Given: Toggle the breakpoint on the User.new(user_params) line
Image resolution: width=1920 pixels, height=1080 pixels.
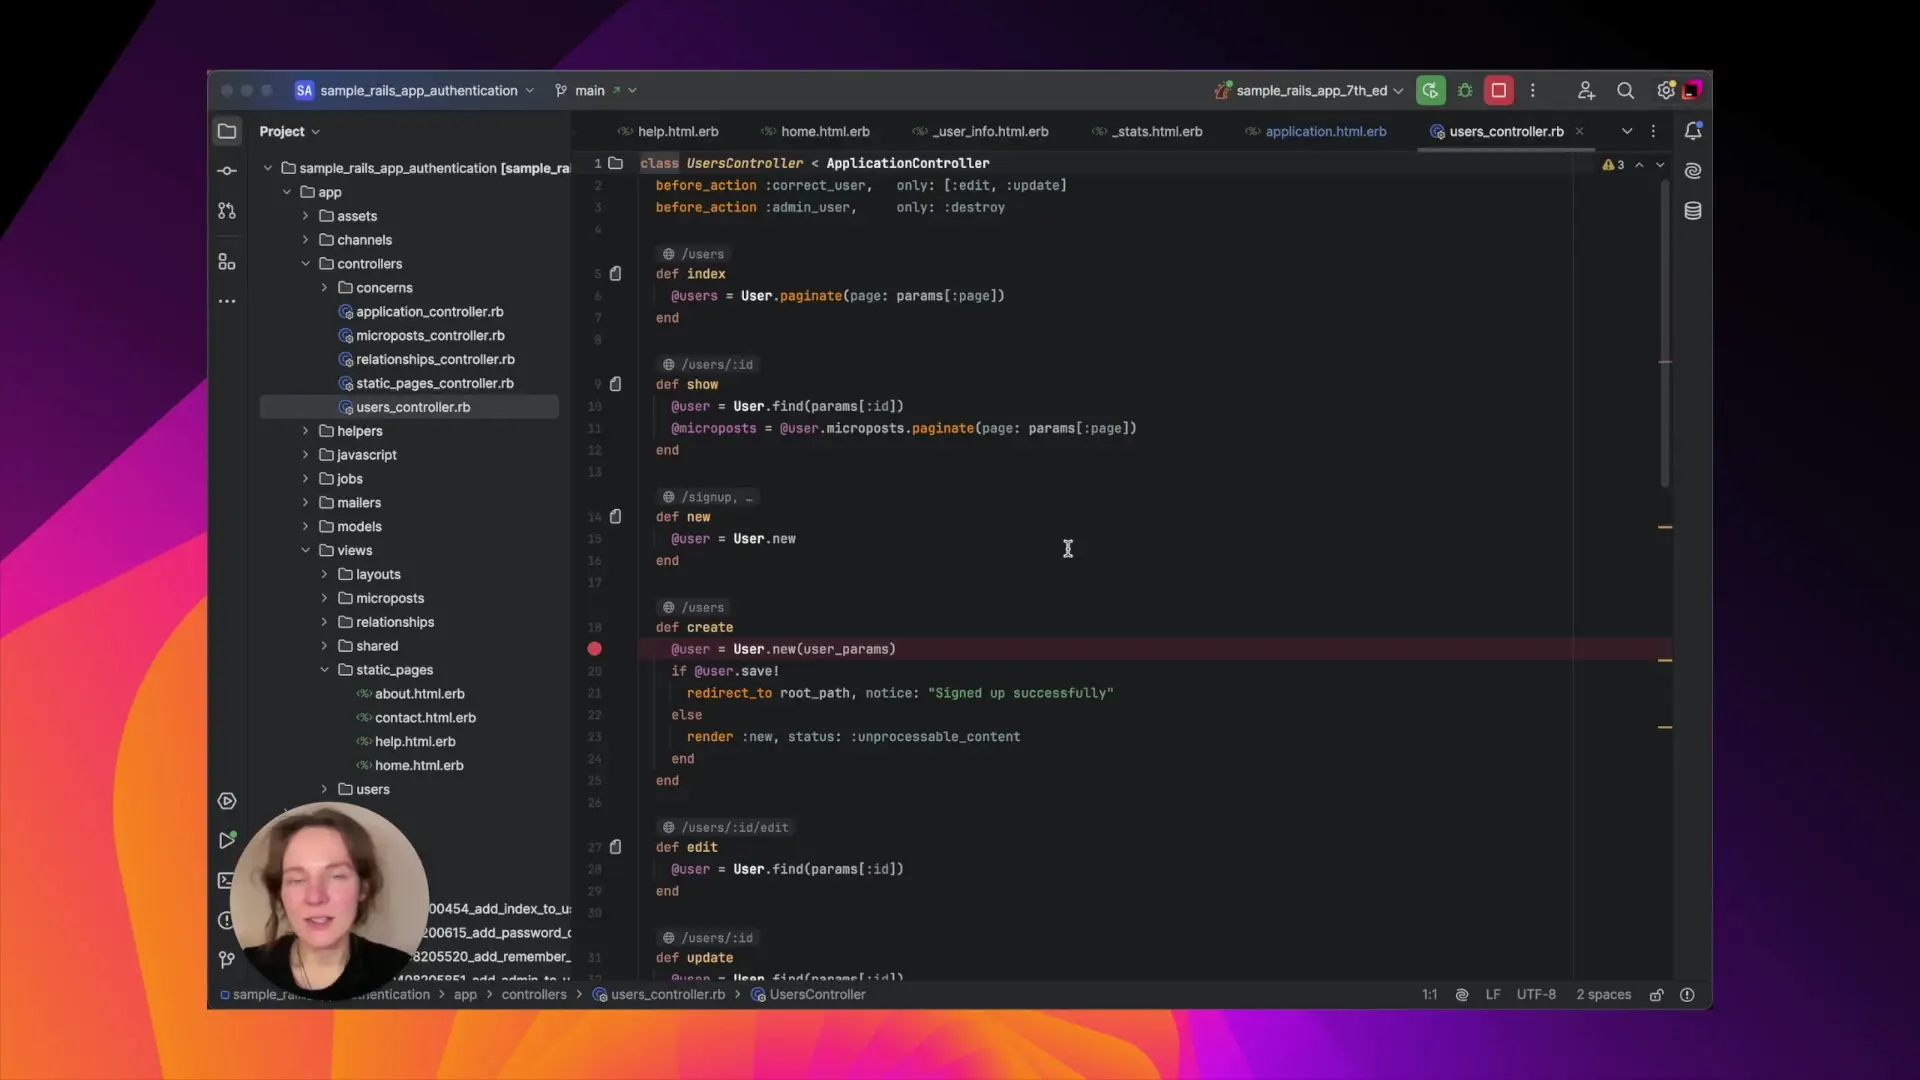Looking at the screenshot, I should click(594, 649).
